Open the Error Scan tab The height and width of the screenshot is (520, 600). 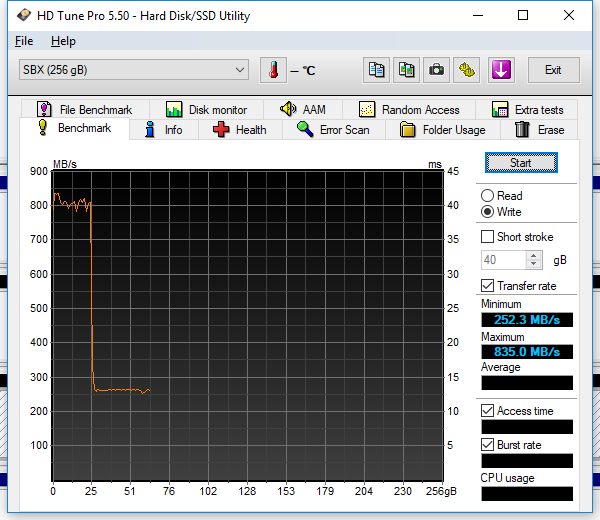[x=334, y=130]
